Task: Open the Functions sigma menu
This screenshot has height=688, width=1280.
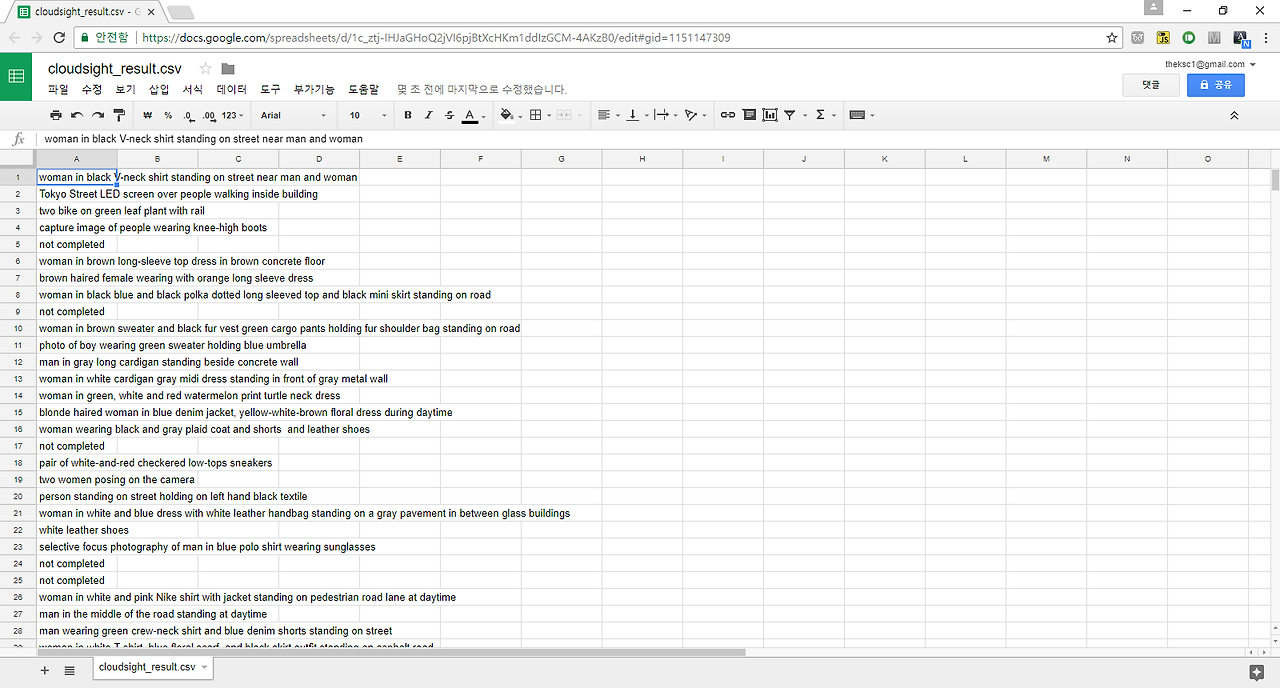Action: click(824, 116)
